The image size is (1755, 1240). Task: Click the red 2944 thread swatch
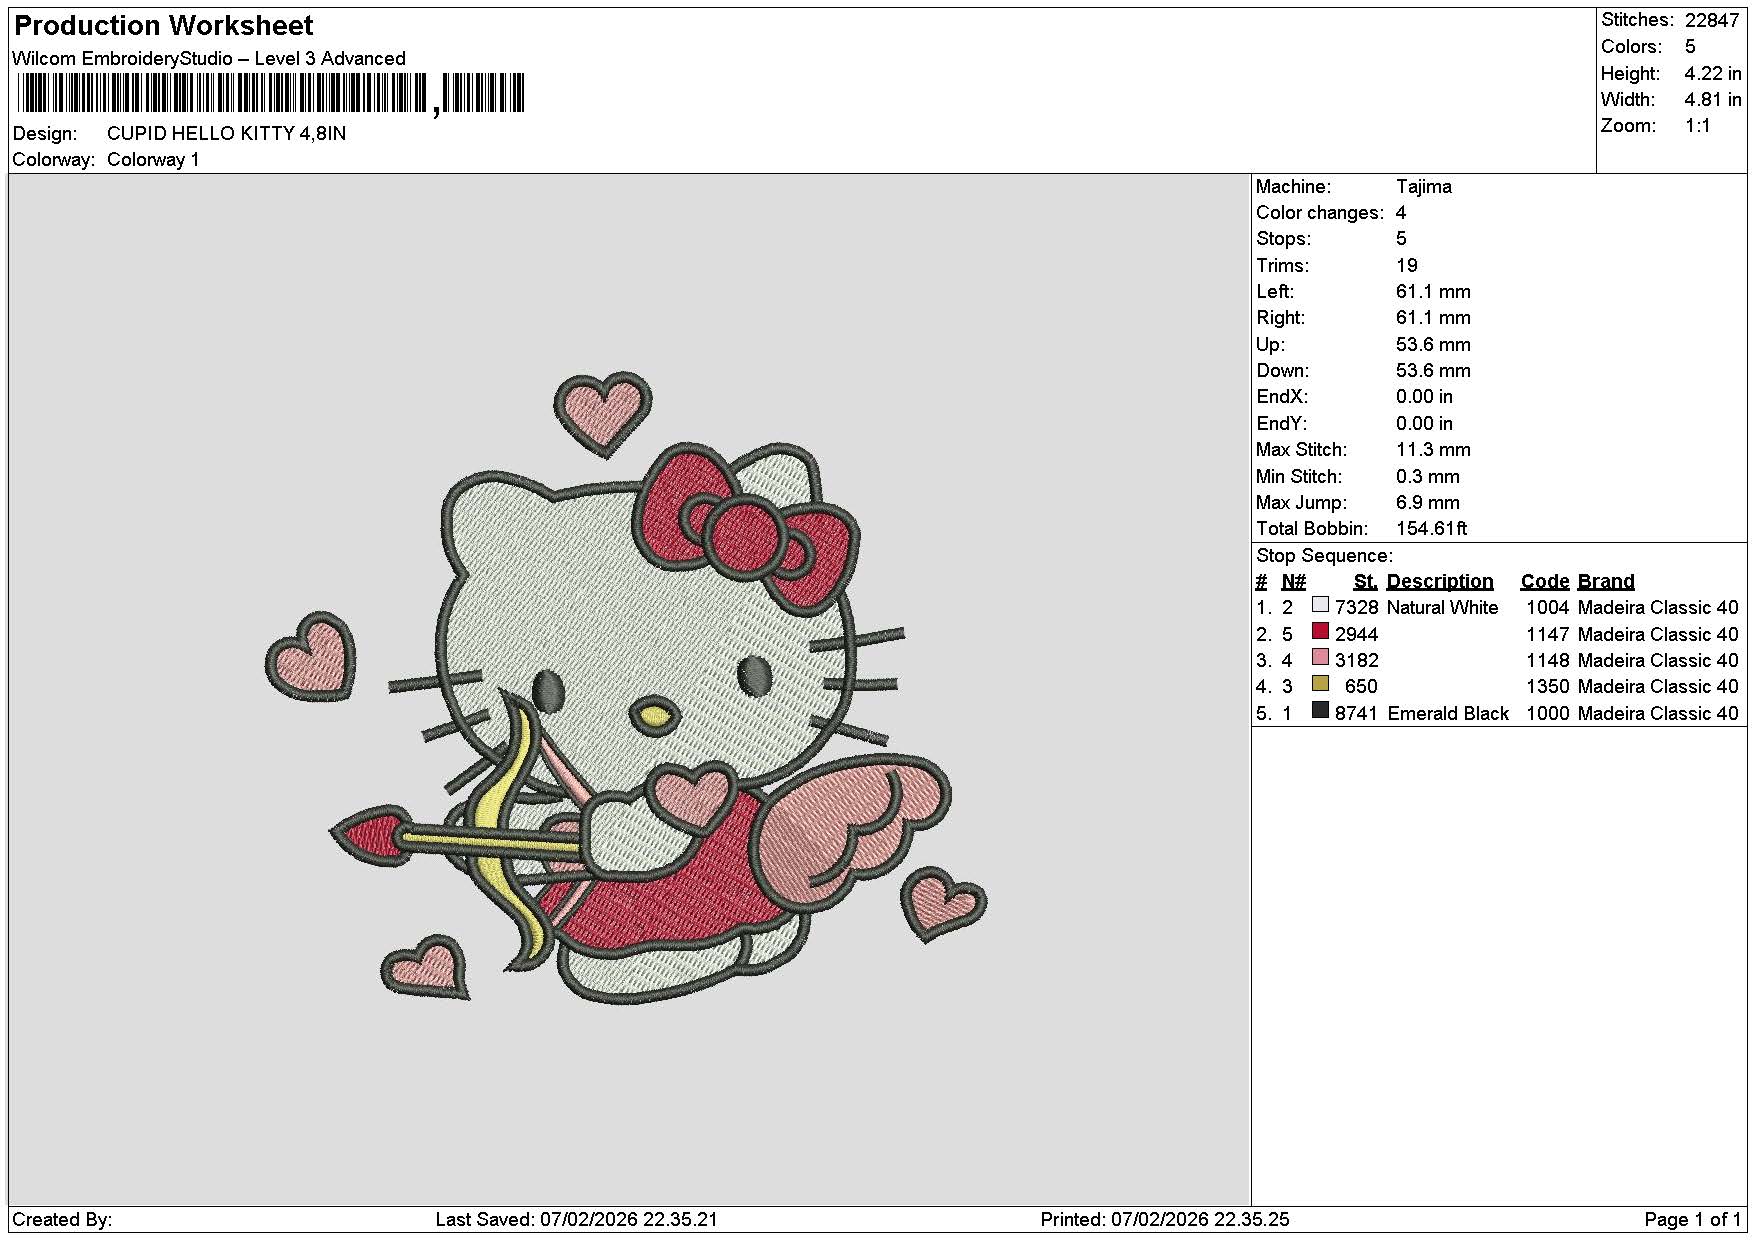(x=1320, y=631)
